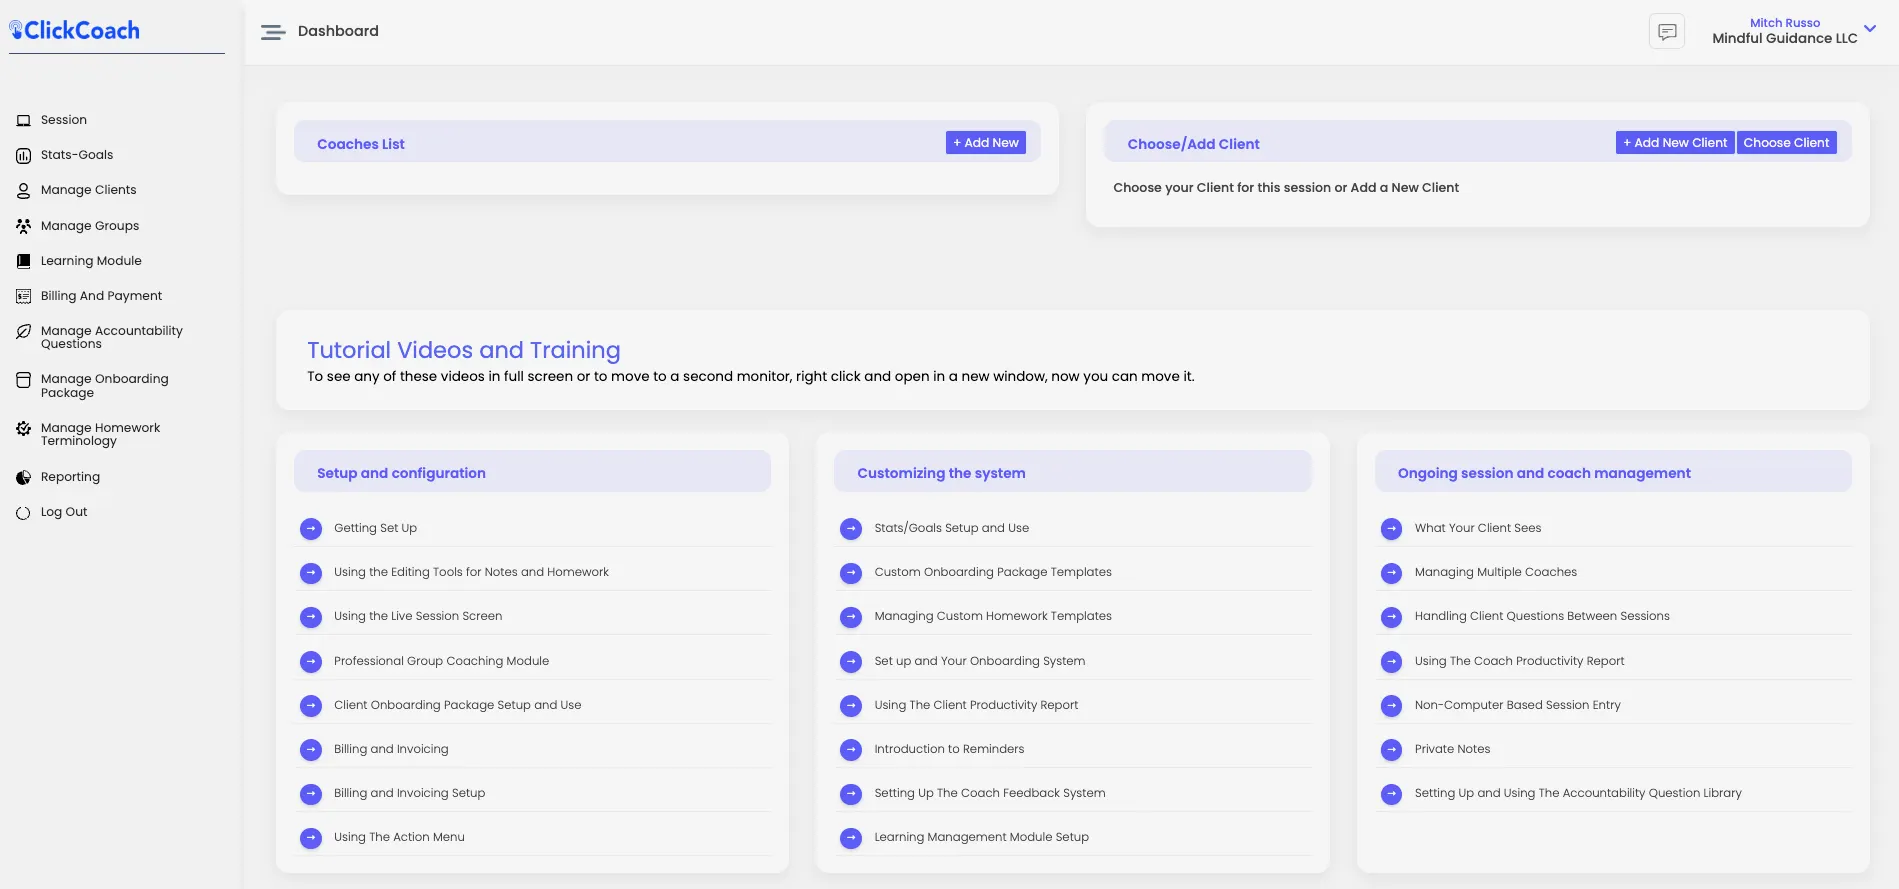Click the Choose/Add Client heading

click(1193, 144)
